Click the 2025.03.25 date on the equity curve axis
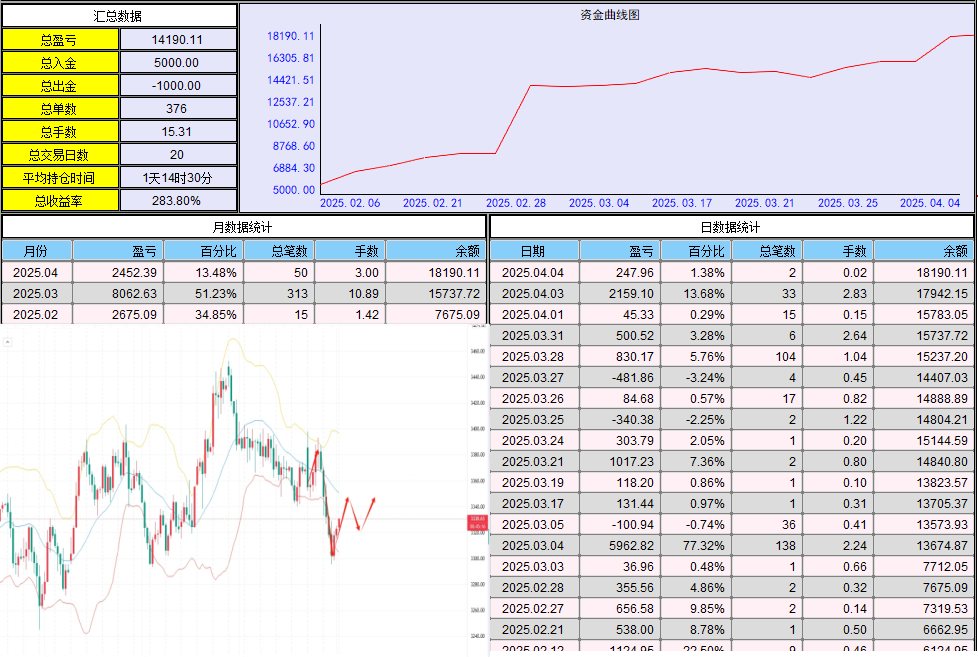Viewport: 978px width, 657px height. pos(848,203)
